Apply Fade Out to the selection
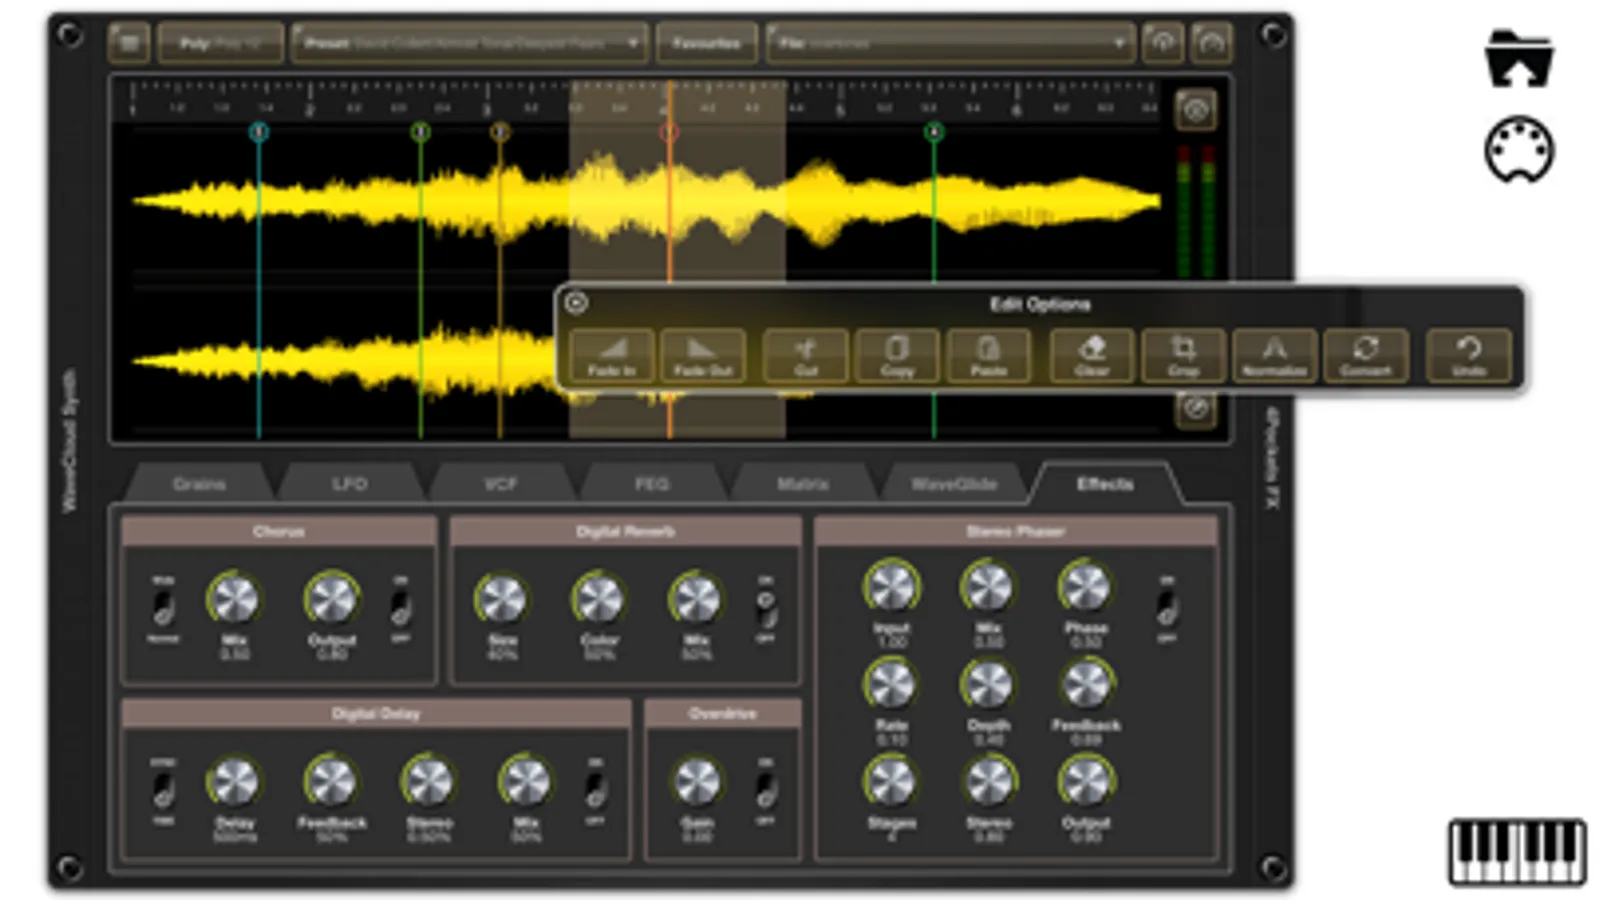The height and width of the screenshot is (900, 1599). 703,355
